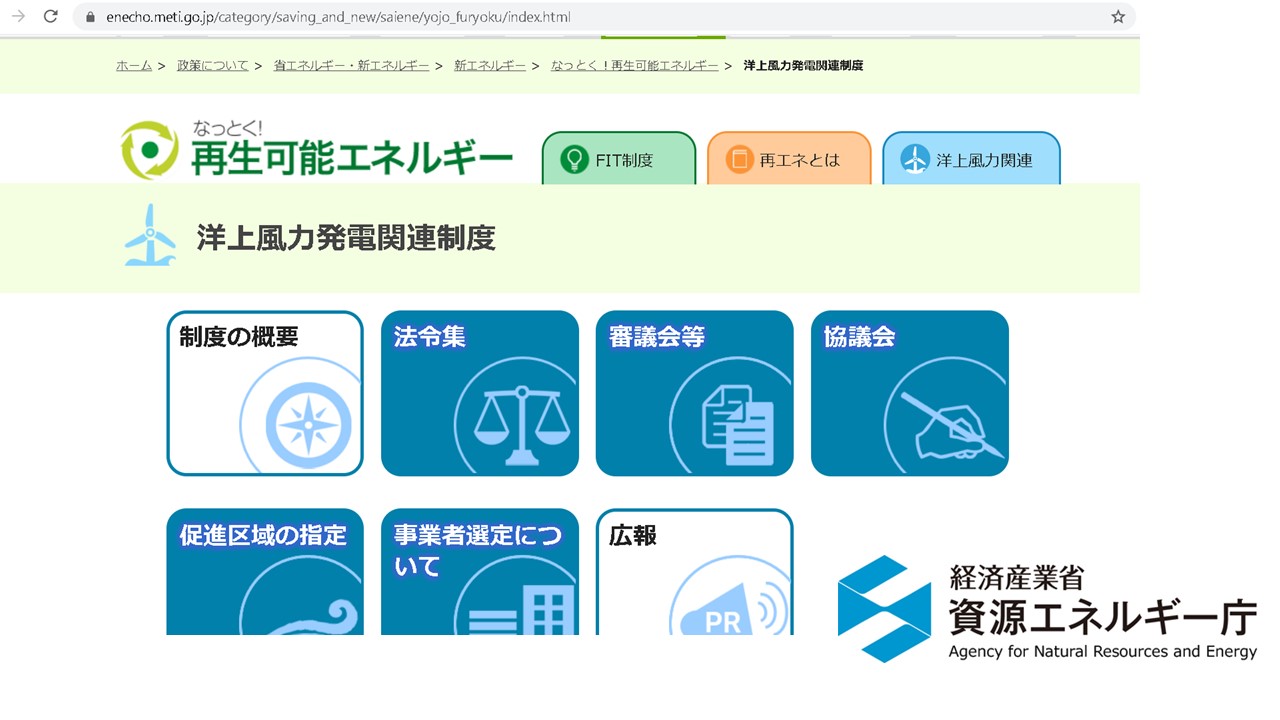
Task: Click the building icon in 事業者選定について
Action: 522,610
